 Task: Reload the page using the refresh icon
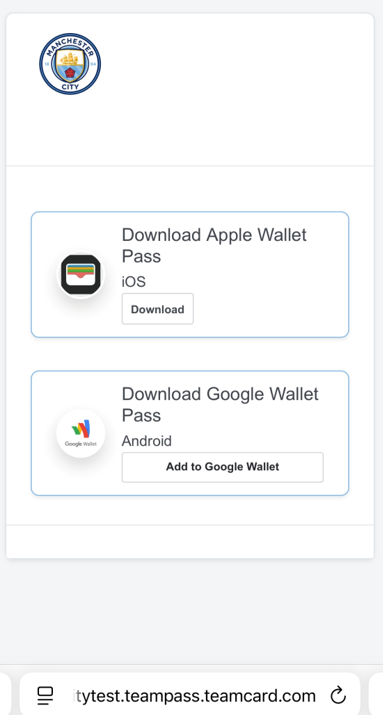point(338,696)
